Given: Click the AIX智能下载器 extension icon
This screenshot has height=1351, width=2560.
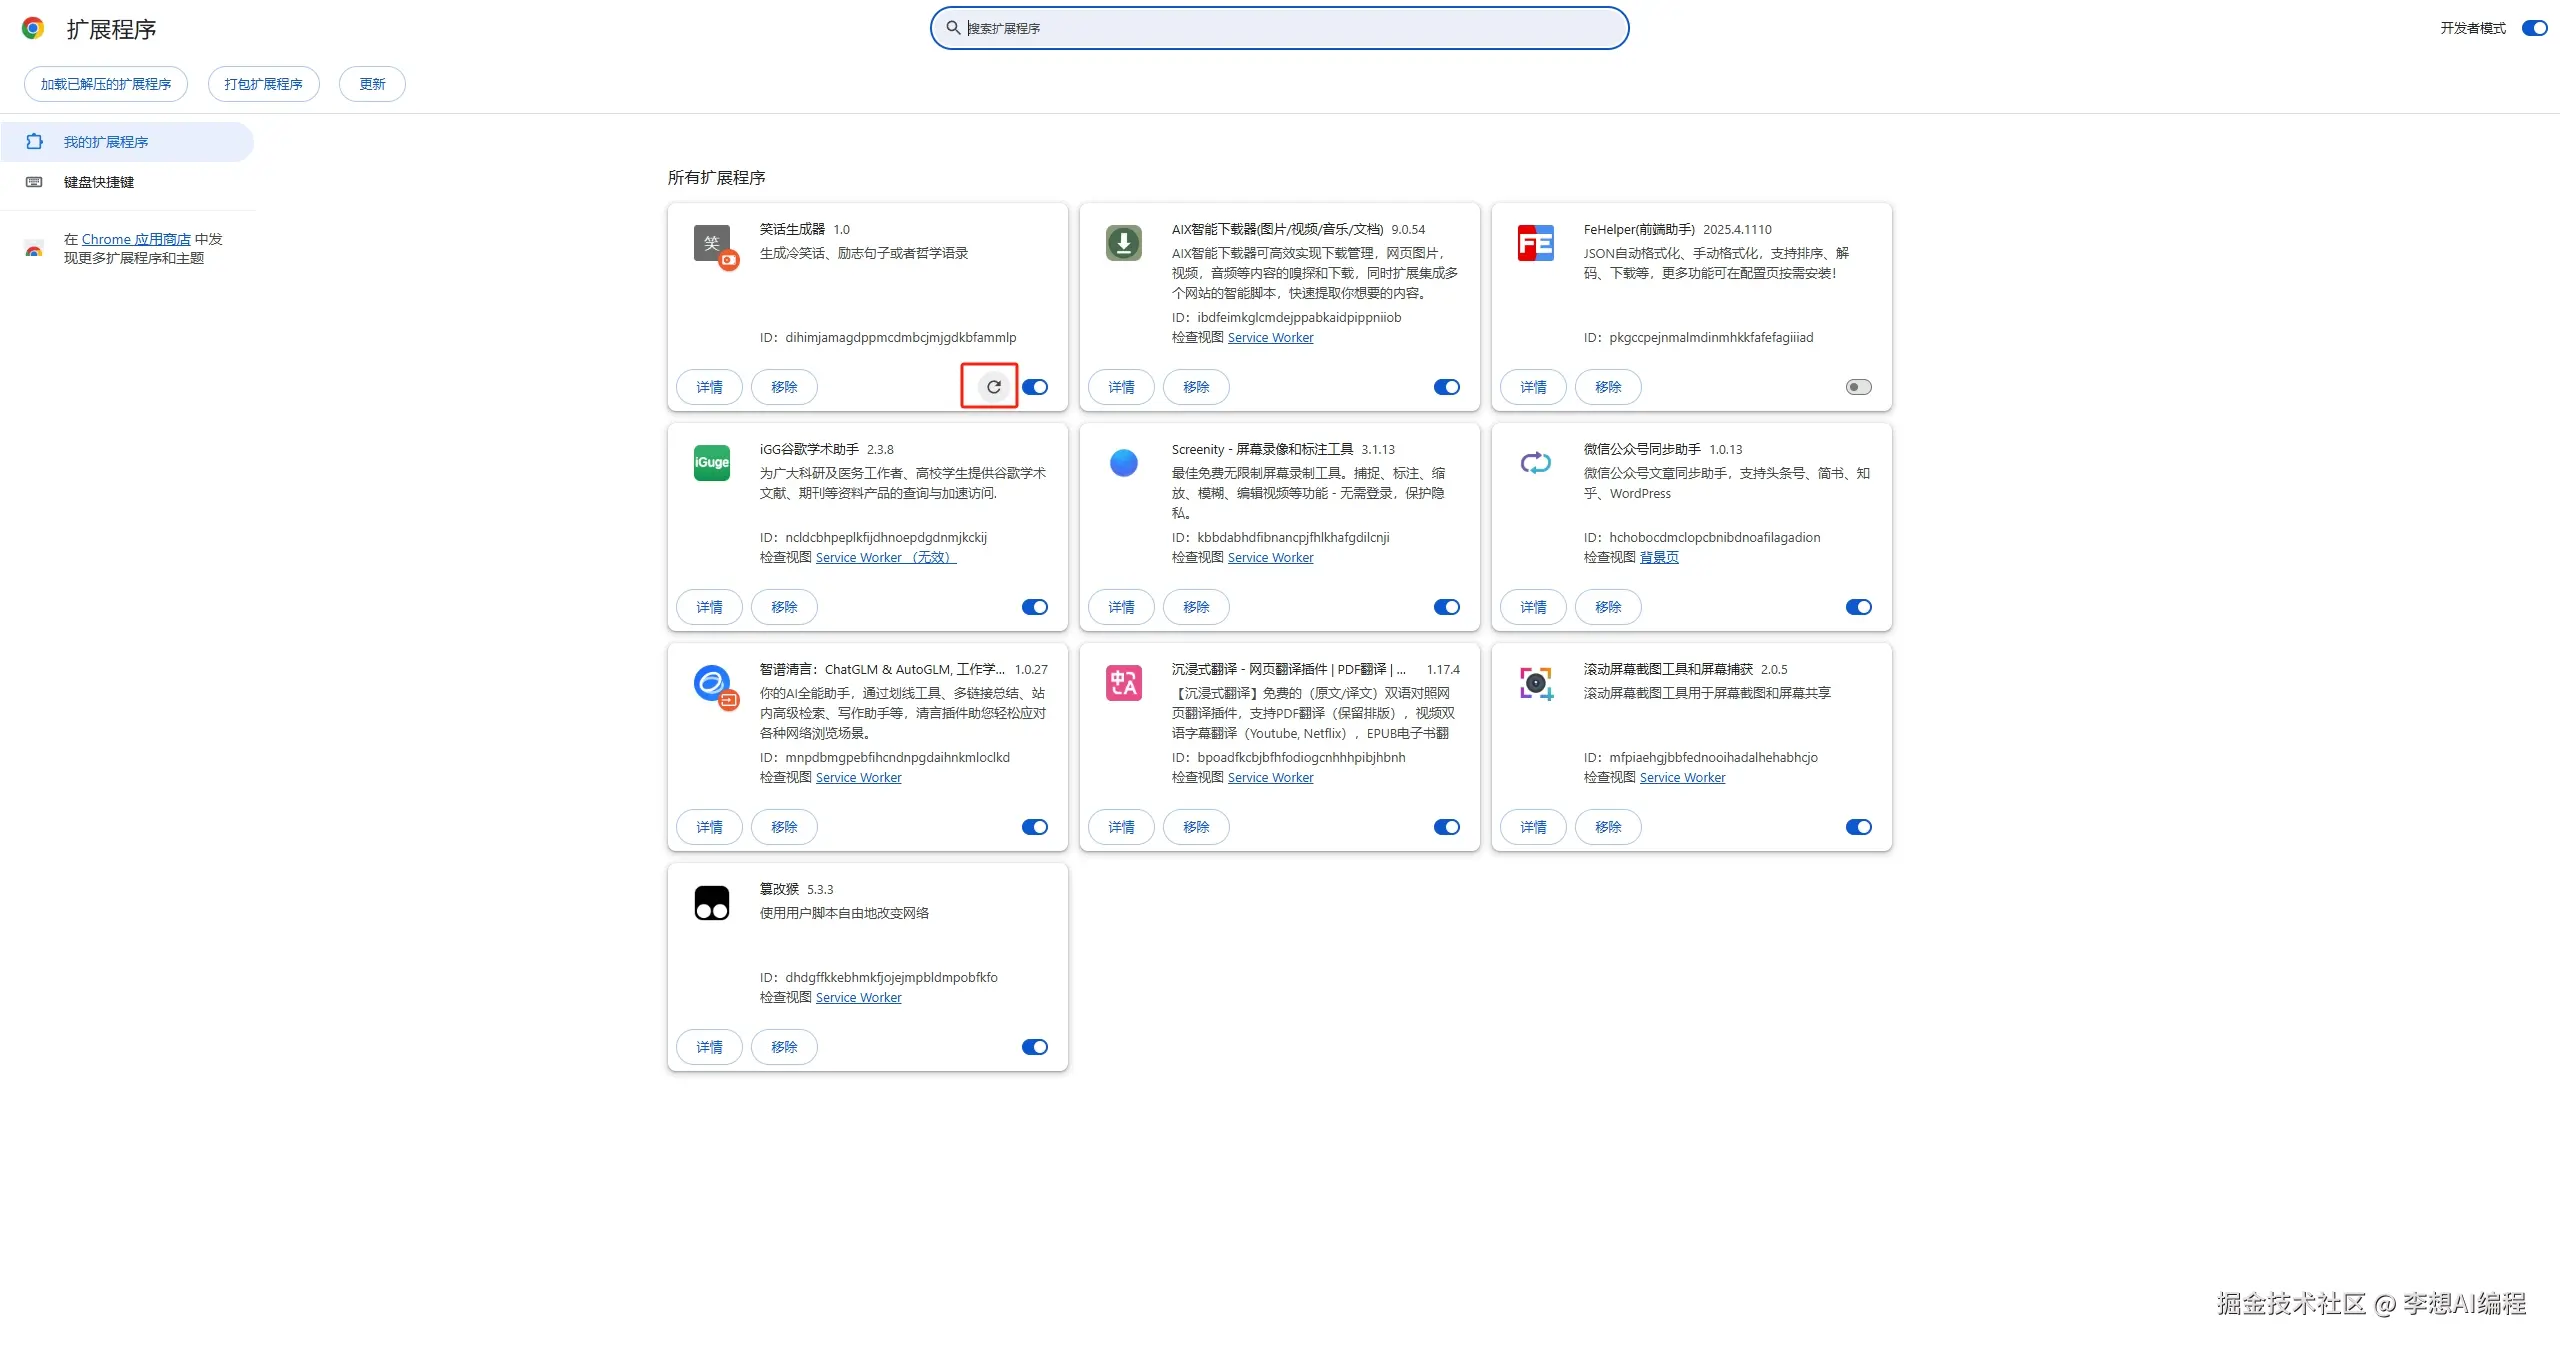Looking at the screenshot, I should 1123,243.
